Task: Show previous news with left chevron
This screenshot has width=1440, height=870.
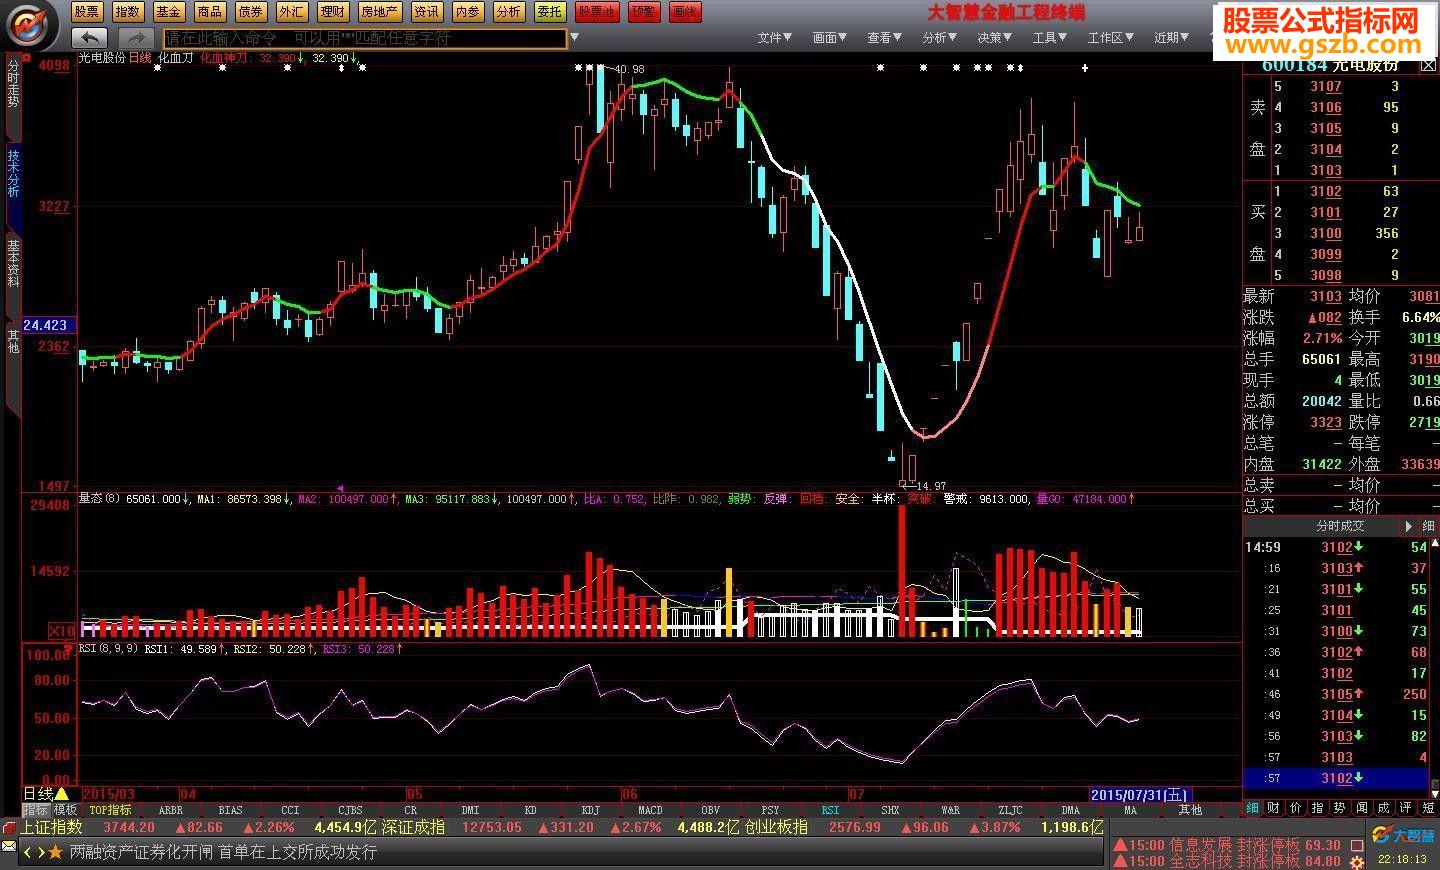Action: 28,852
